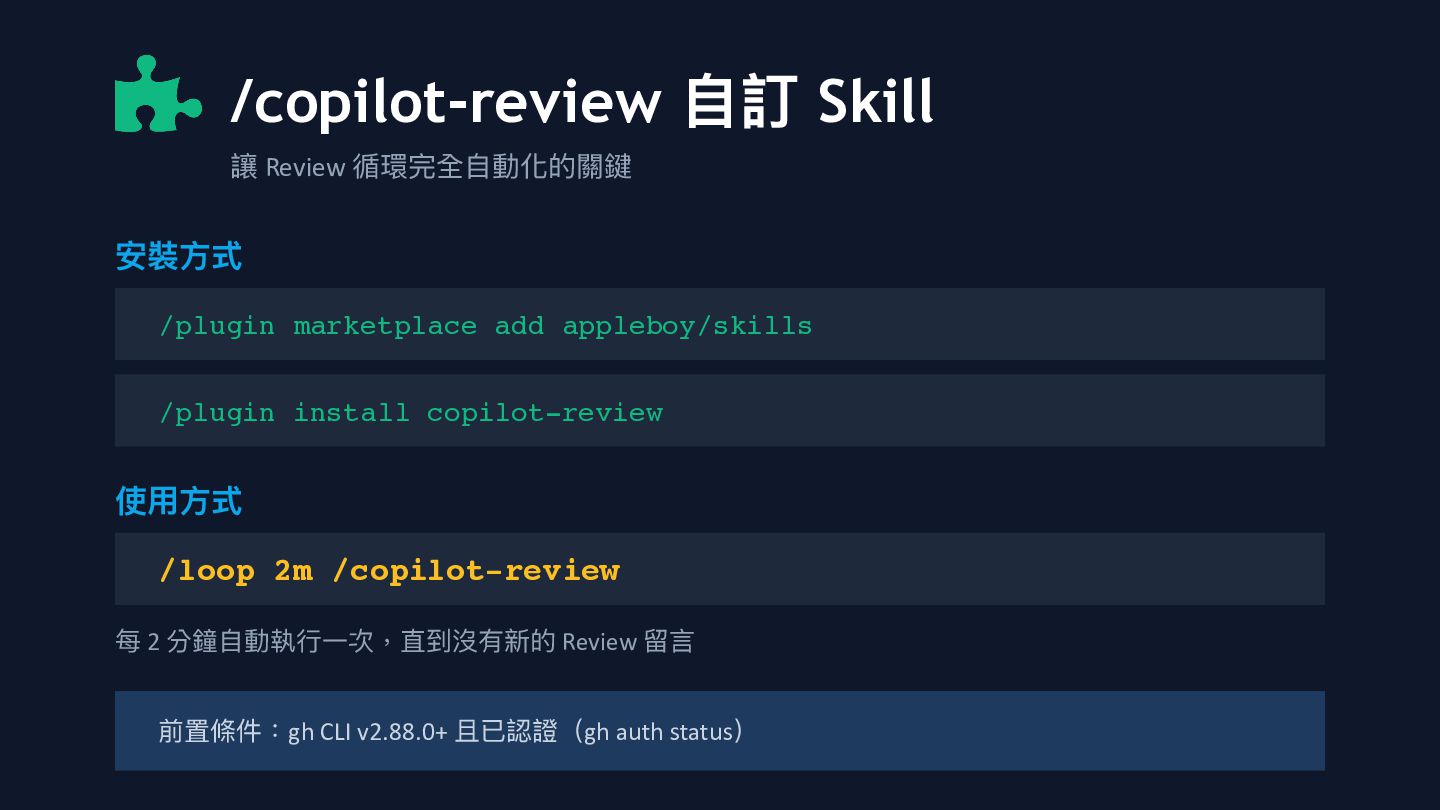The height and width of the screenshot is (810, 1440).
Task: Select the title '/copilot-review 自訂 Skill'
Action: [582, 101]
